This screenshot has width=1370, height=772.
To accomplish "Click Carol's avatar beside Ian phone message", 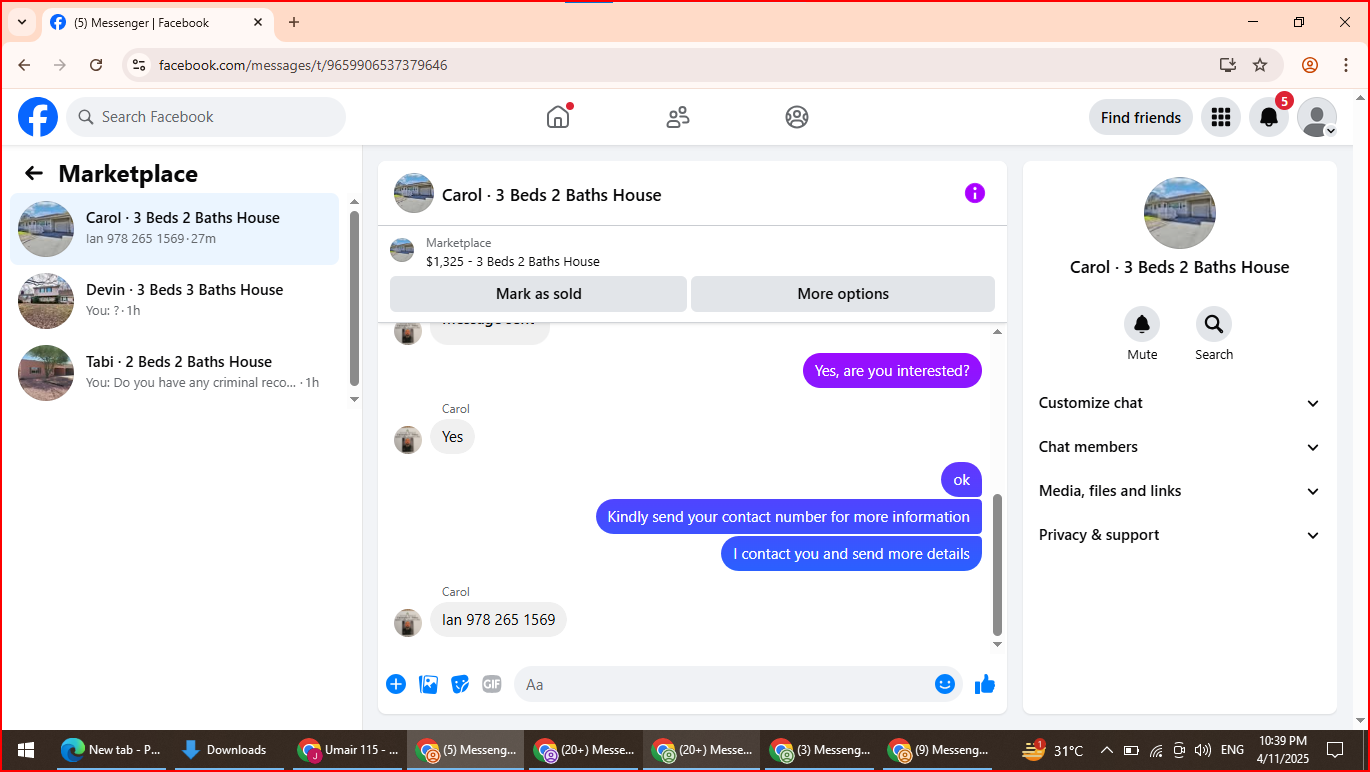I will pos(408,623).
